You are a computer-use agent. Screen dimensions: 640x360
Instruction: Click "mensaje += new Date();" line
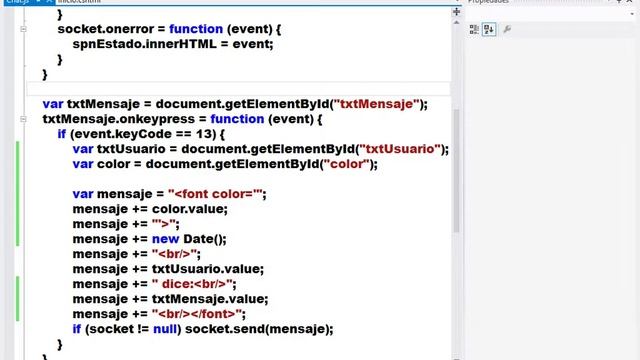click(x=149, y=239)
